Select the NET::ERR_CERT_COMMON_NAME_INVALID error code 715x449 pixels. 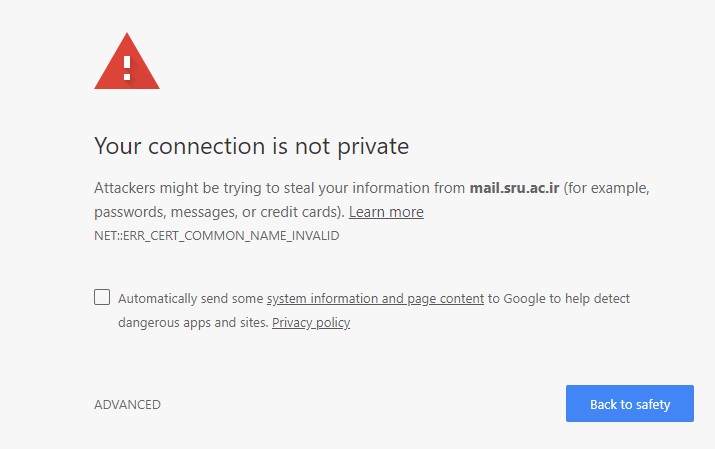click(217, 236)
